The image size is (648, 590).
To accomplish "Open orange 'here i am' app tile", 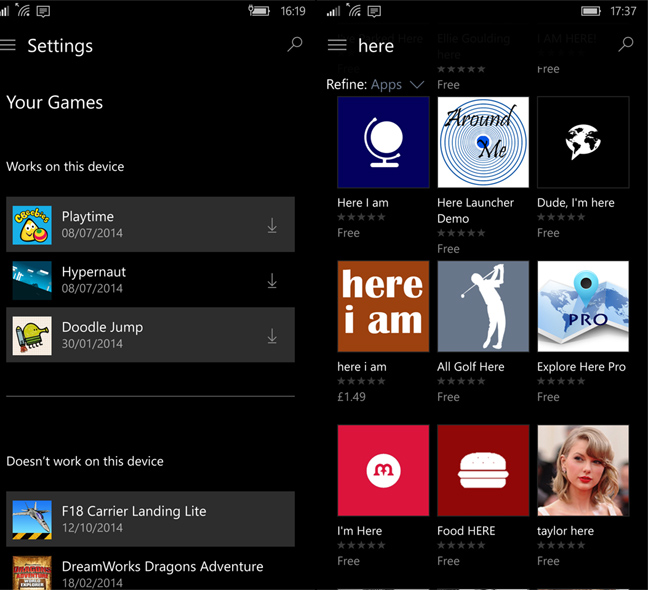I will point(383,306).
